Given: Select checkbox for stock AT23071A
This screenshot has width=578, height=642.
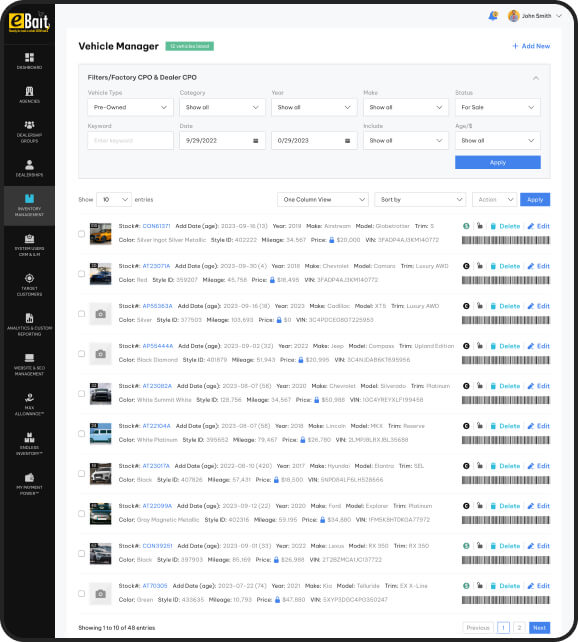Looking at the screenshot, I should pos(81,274).
